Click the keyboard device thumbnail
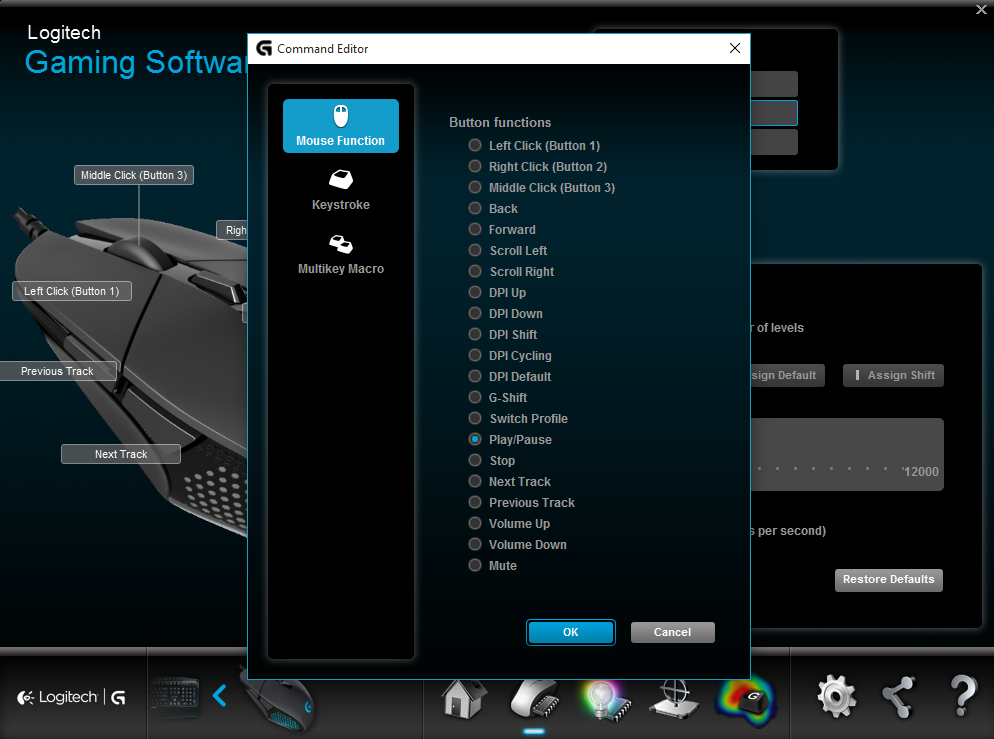The image size is (994, 739). coord(175,697)
